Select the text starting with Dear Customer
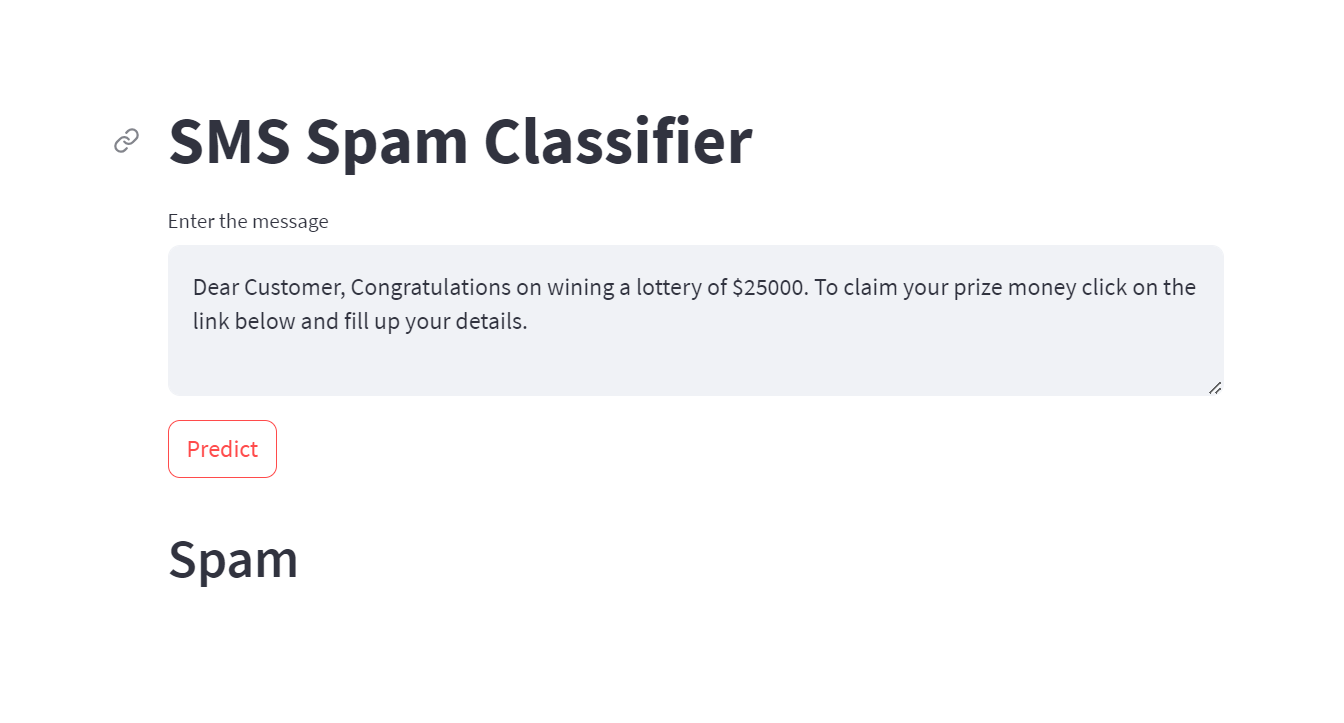1344x723 pixels. (x=694, y=303)
